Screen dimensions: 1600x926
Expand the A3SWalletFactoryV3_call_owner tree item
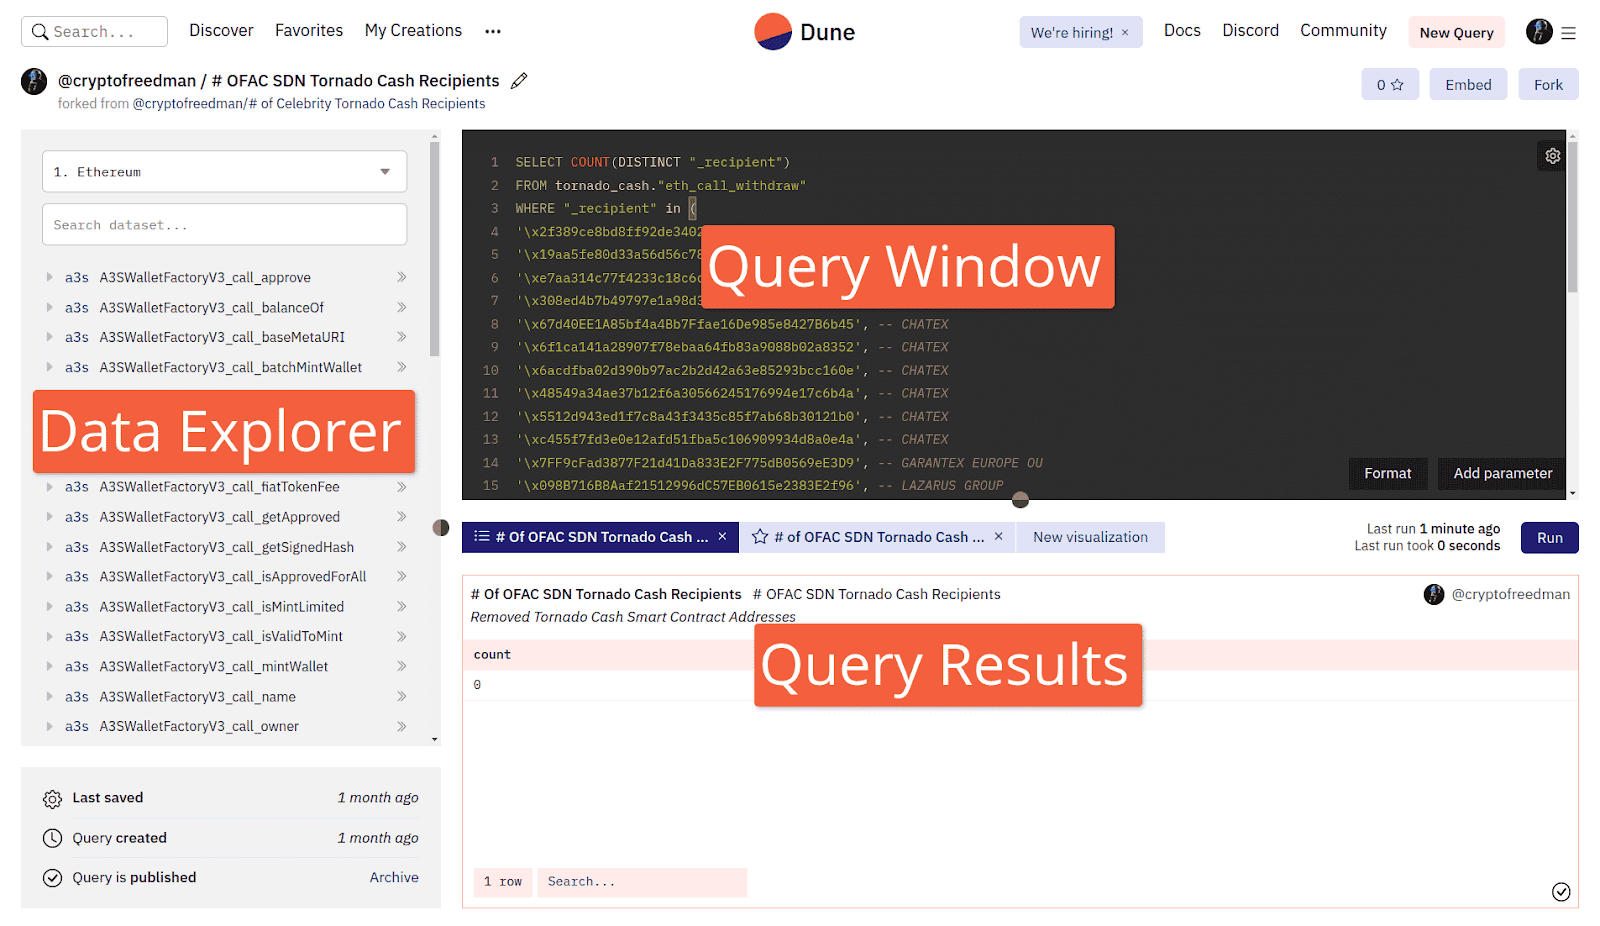(49, 726)
